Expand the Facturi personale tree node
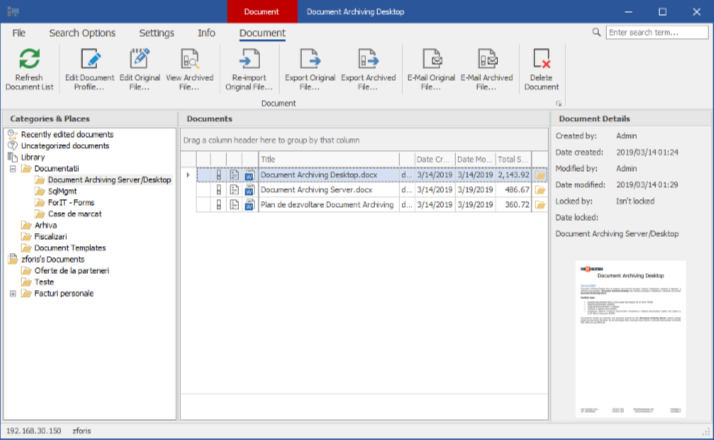This screenshot has width=714, height=440. [x=13, y=294]
